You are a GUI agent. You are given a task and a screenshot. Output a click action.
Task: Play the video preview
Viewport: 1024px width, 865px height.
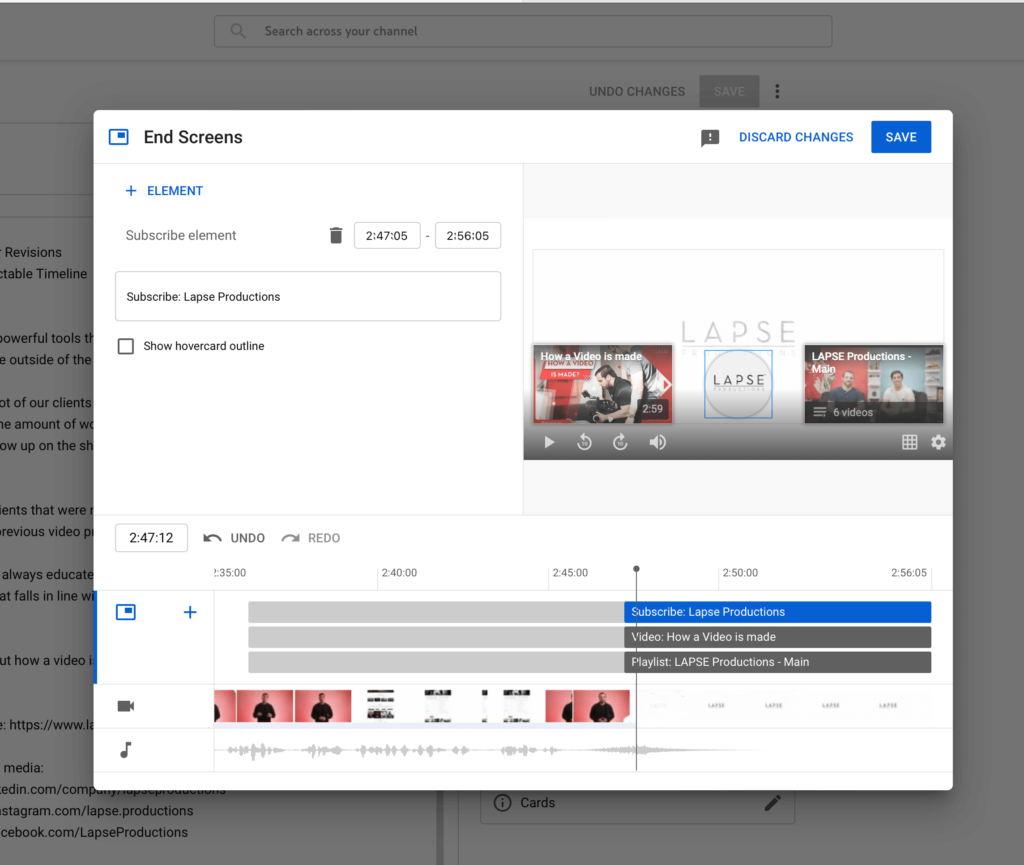pos(549,442)
